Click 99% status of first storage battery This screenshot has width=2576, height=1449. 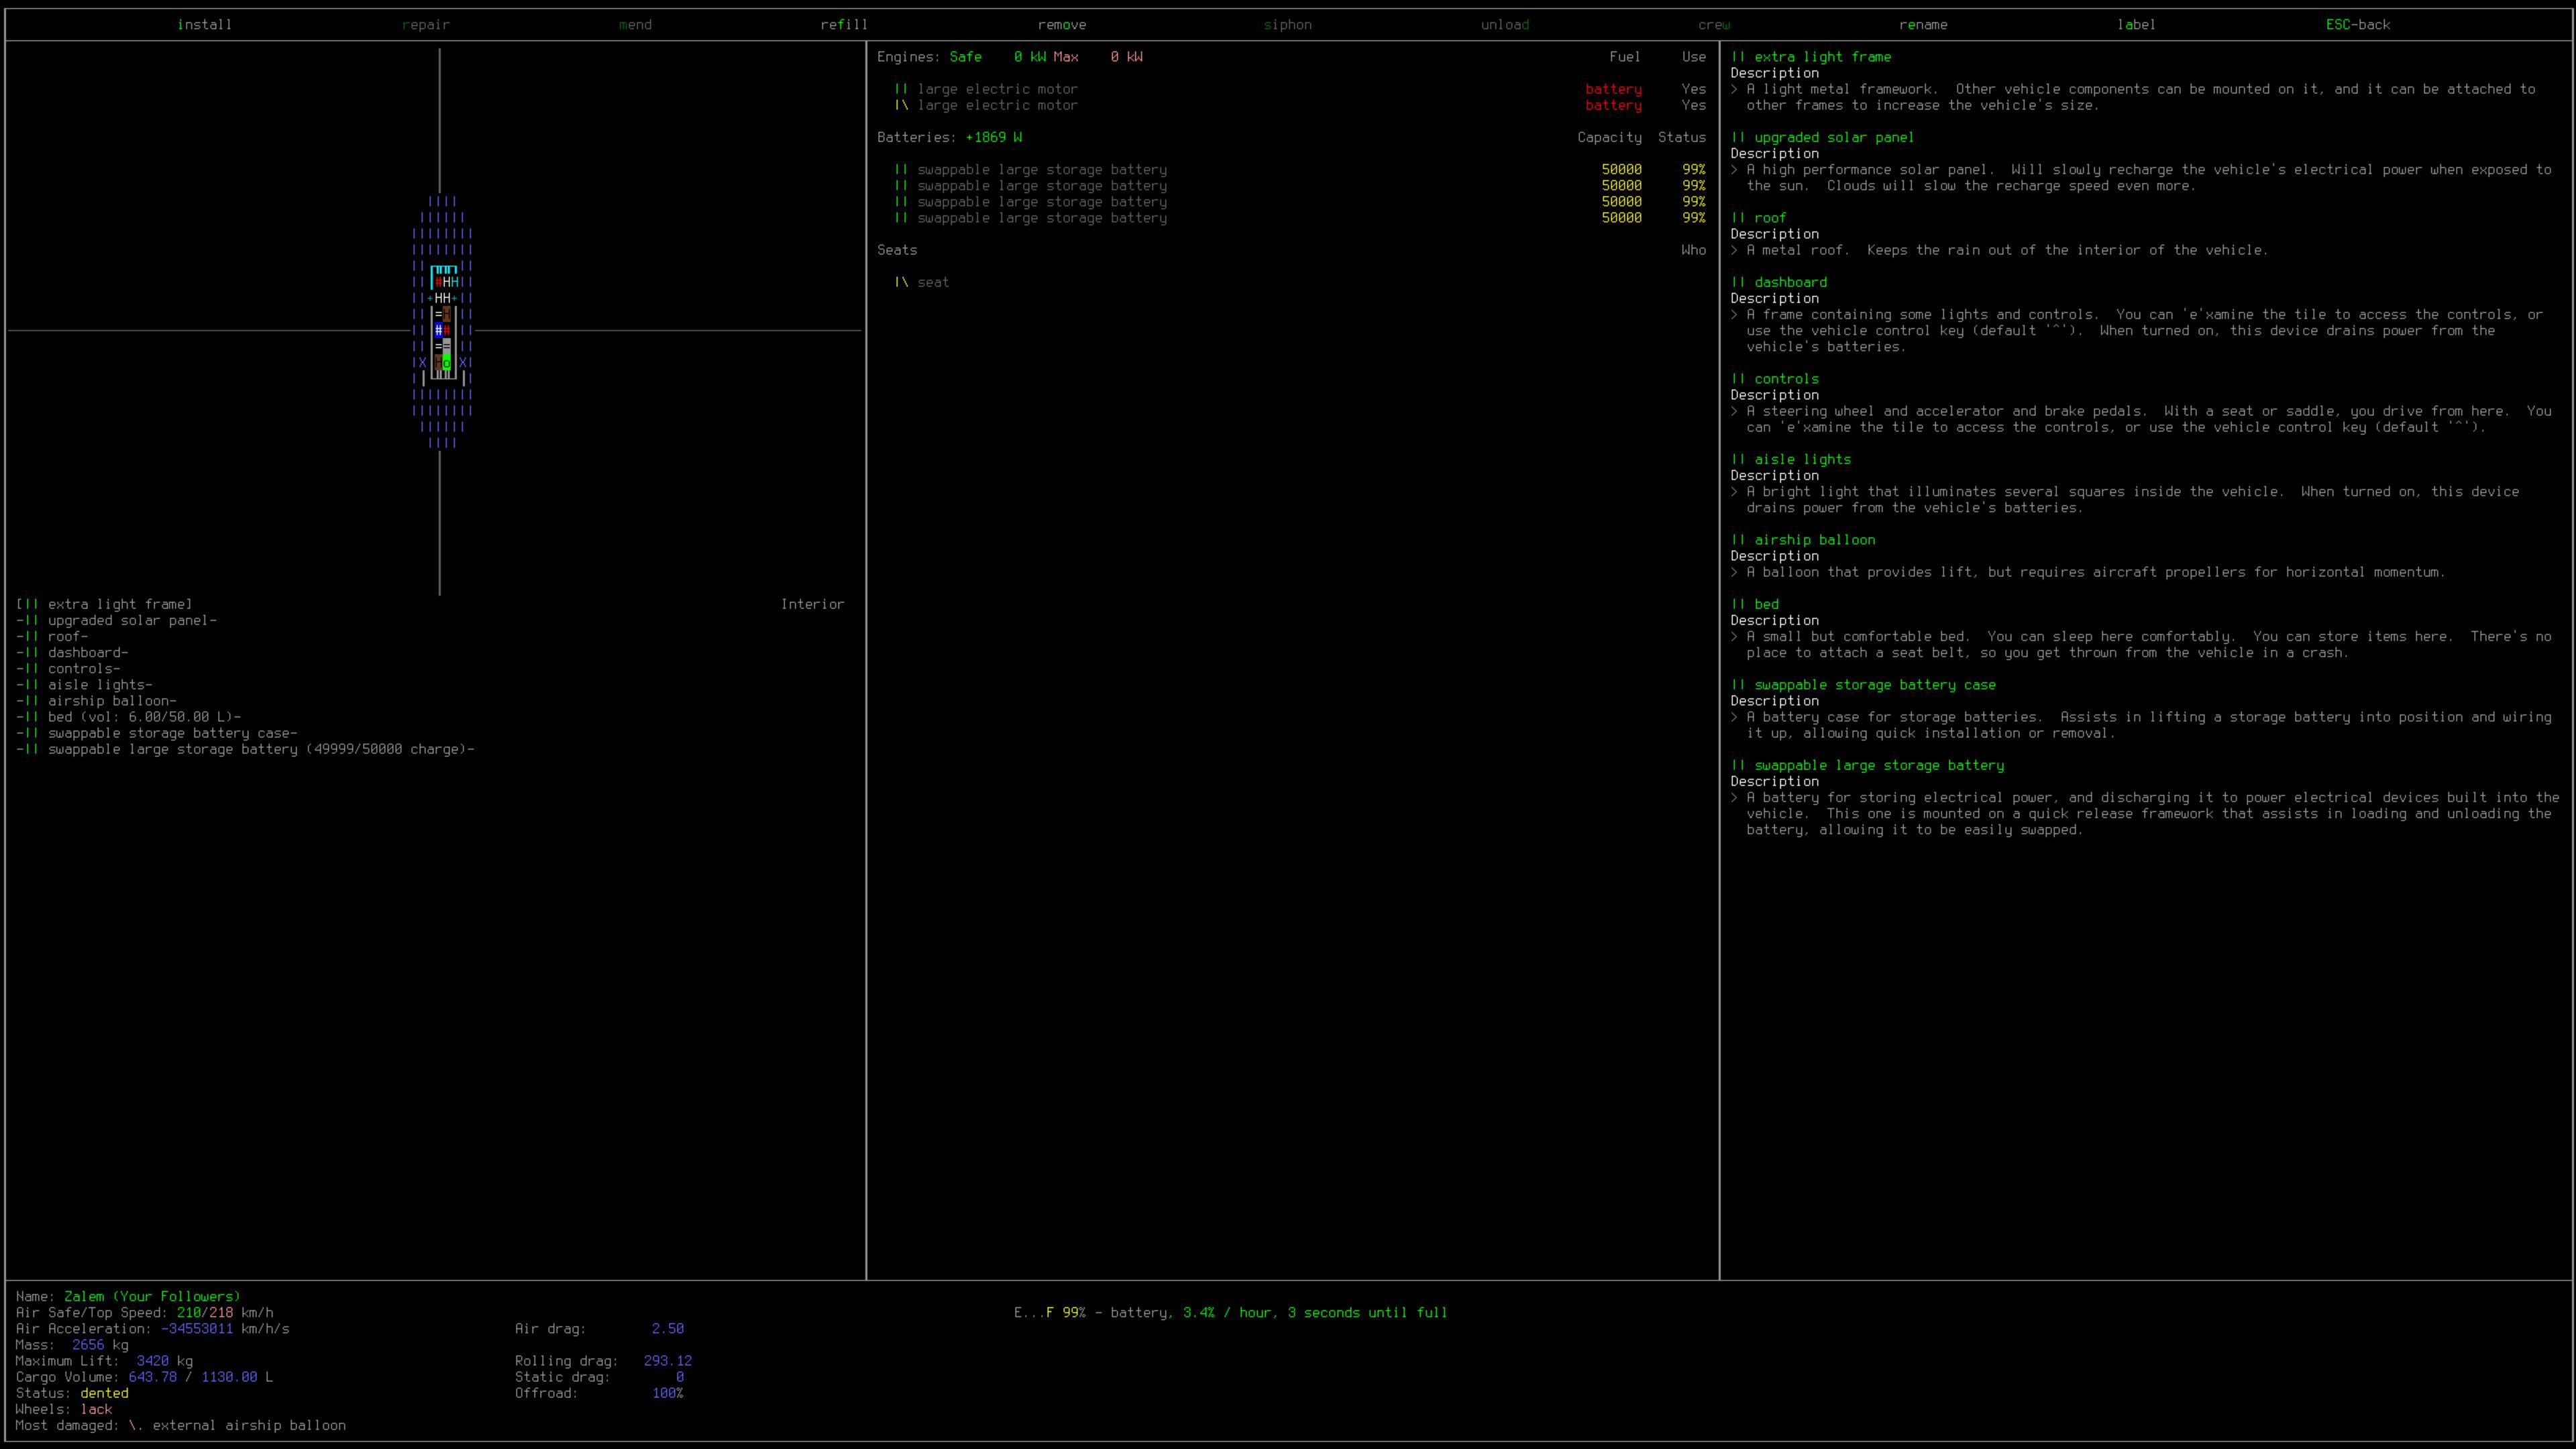(x=1693, y=170)
